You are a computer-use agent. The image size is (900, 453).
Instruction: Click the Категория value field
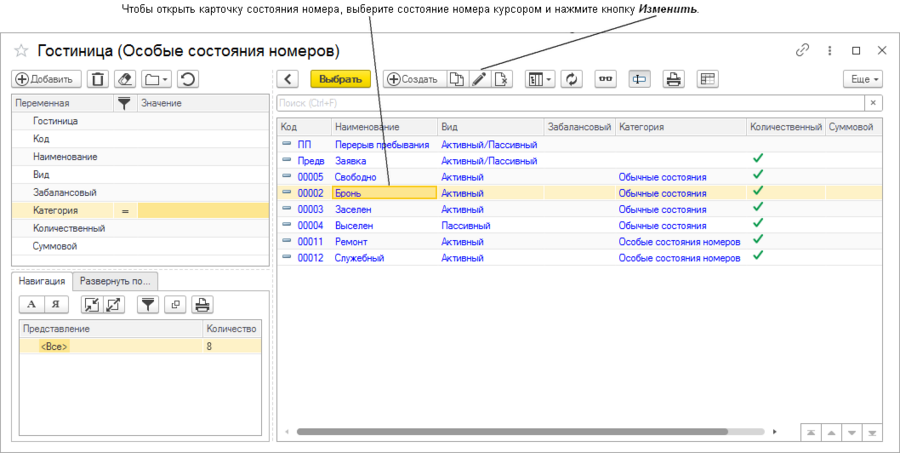[203, 211]
